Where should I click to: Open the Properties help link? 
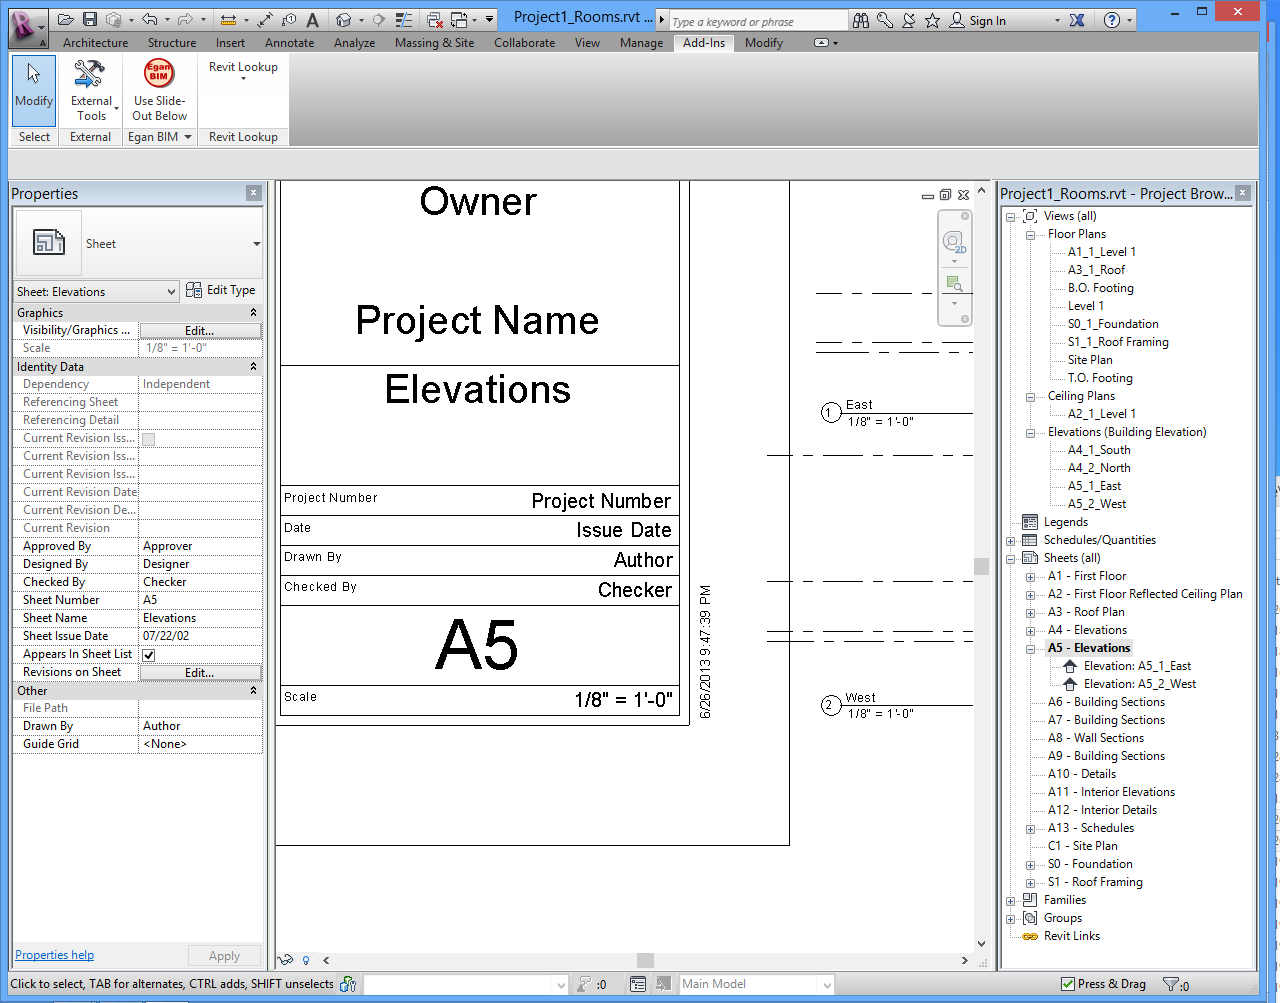(54, 955)
